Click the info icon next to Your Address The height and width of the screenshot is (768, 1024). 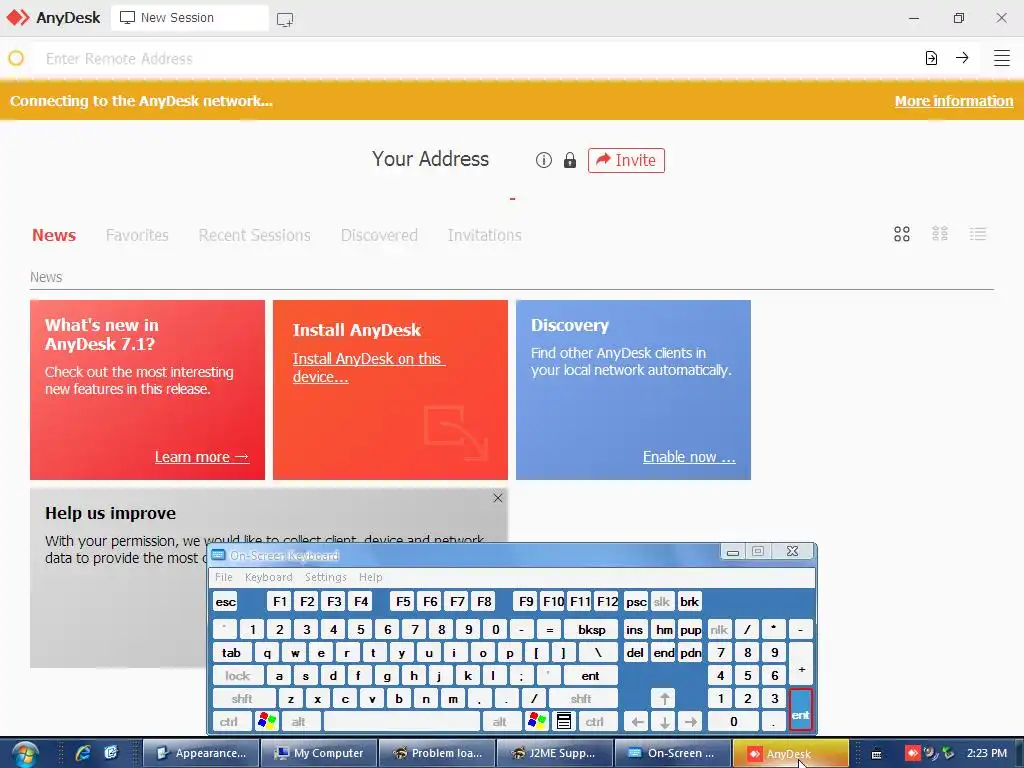[x=543, y=160]
